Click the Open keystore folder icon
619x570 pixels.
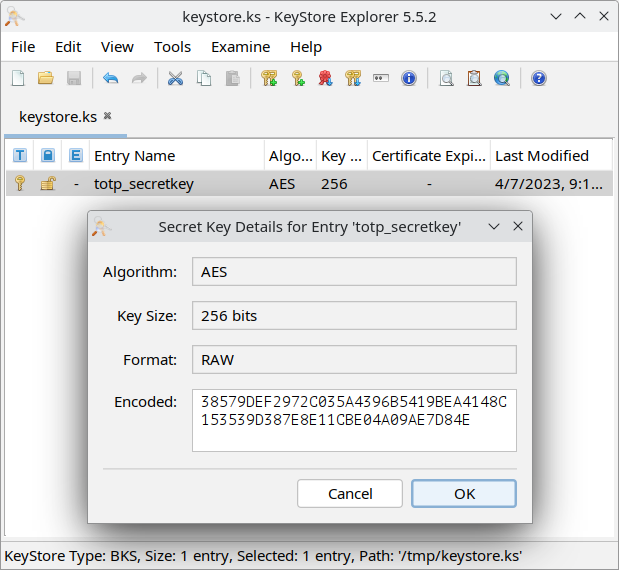[x=46, y=78]
